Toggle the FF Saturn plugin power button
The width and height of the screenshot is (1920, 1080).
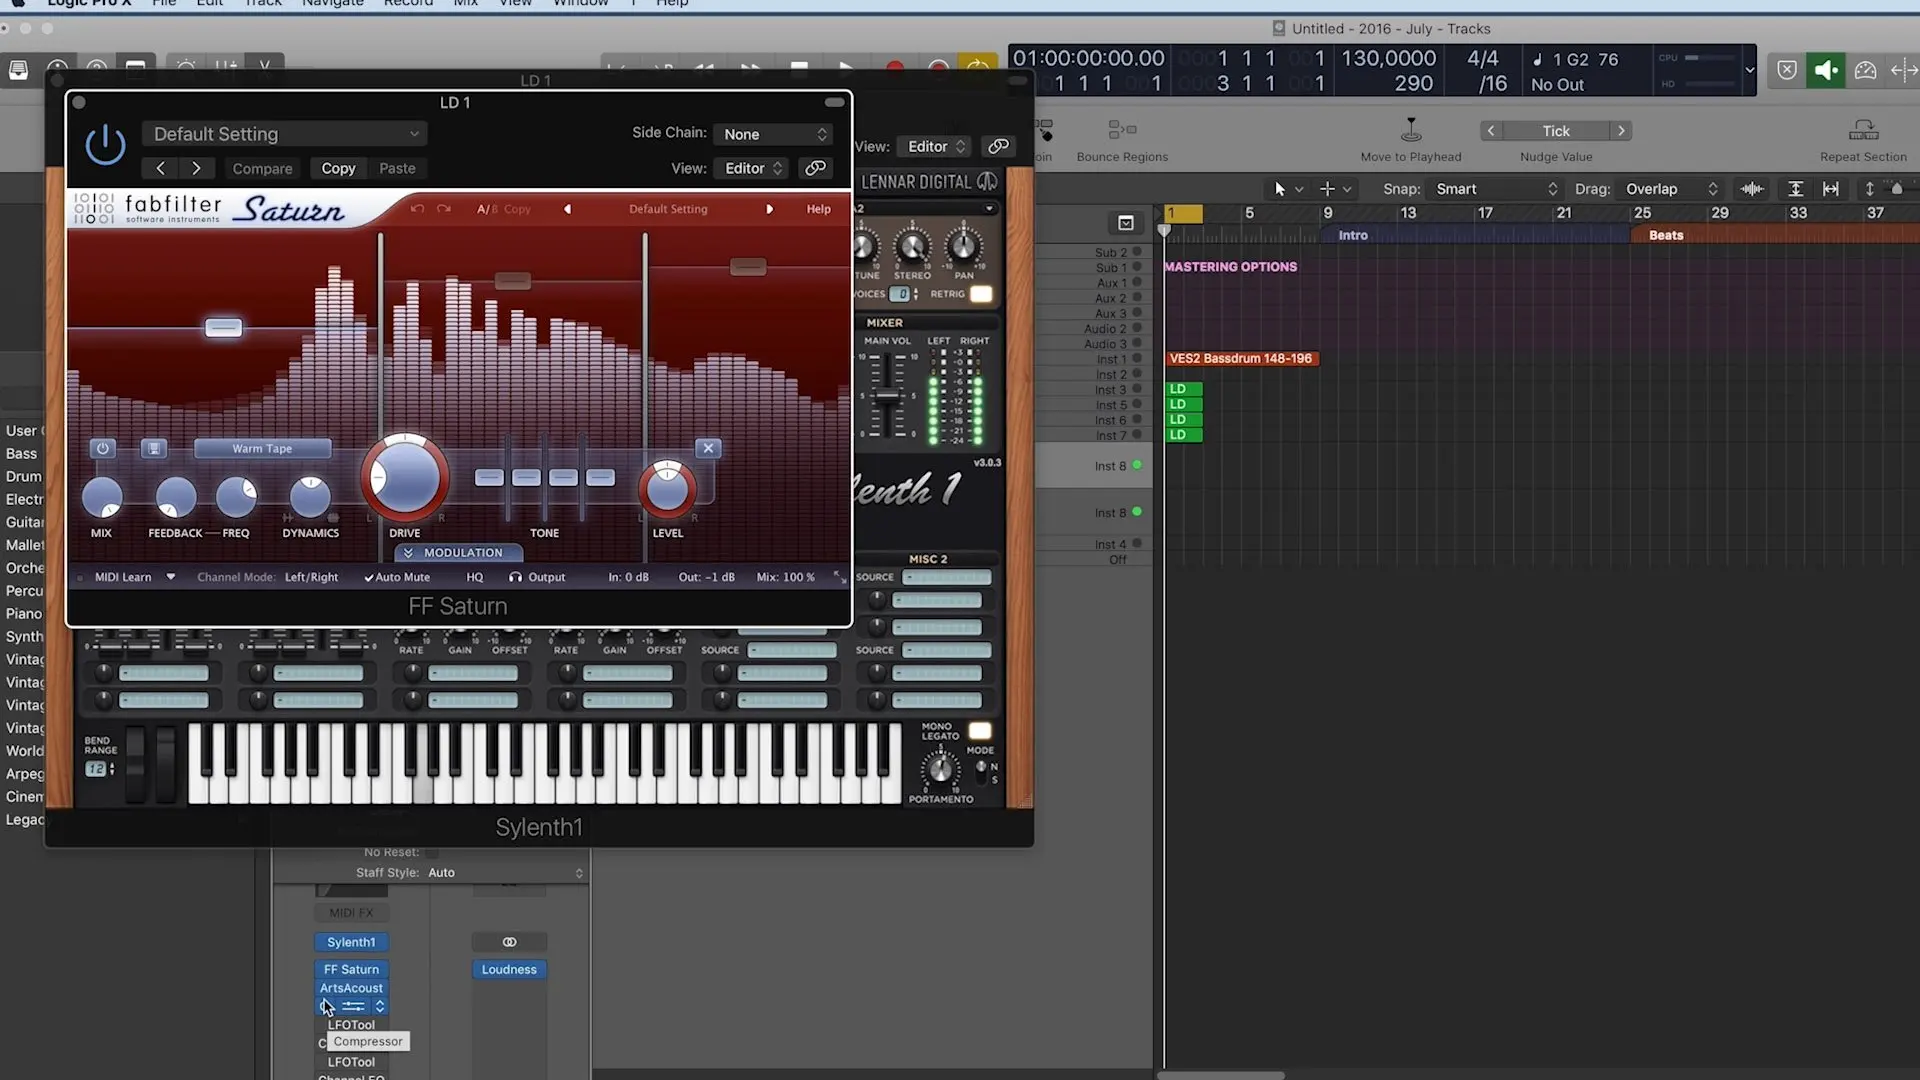pyautogui.click(x=105, y=146)
